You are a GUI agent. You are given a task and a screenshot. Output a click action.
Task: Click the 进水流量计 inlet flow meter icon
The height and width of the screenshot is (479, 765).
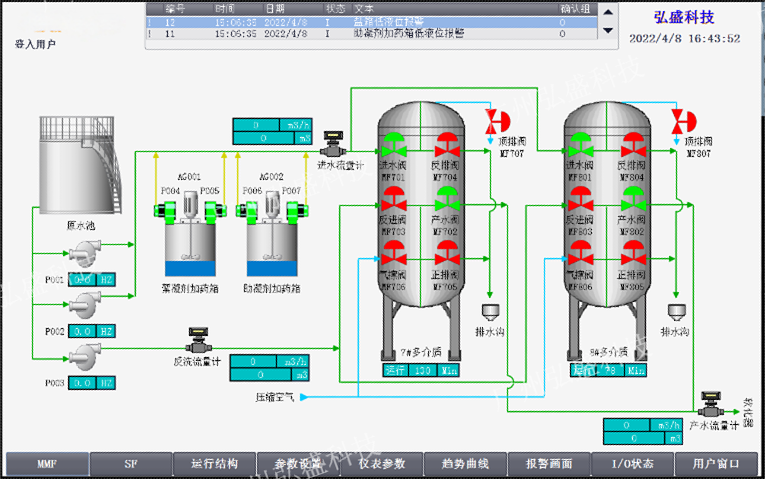[333, 143]
